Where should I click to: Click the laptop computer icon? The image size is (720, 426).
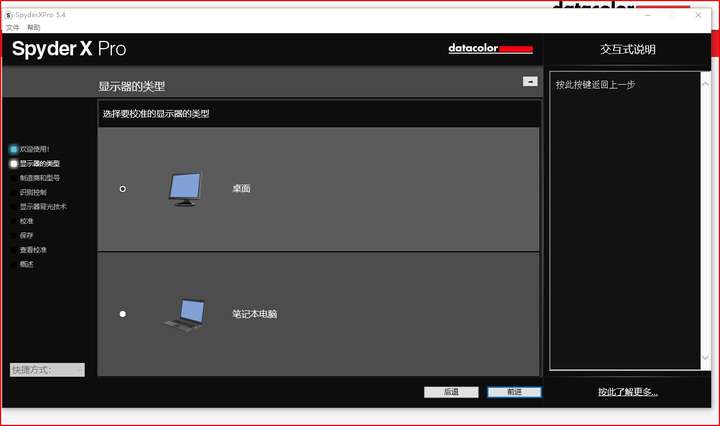(x=185, y=314)
